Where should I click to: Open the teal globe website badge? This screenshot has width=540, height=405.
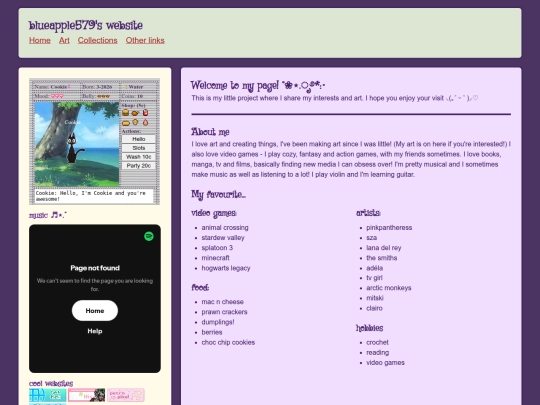click(x=48, y=395)
